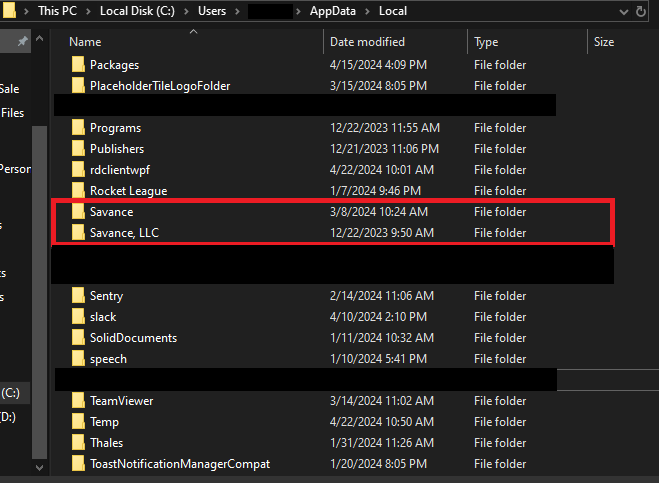Sort by the Name column header
Screen dimensions: 659x483
pos(85,42)
